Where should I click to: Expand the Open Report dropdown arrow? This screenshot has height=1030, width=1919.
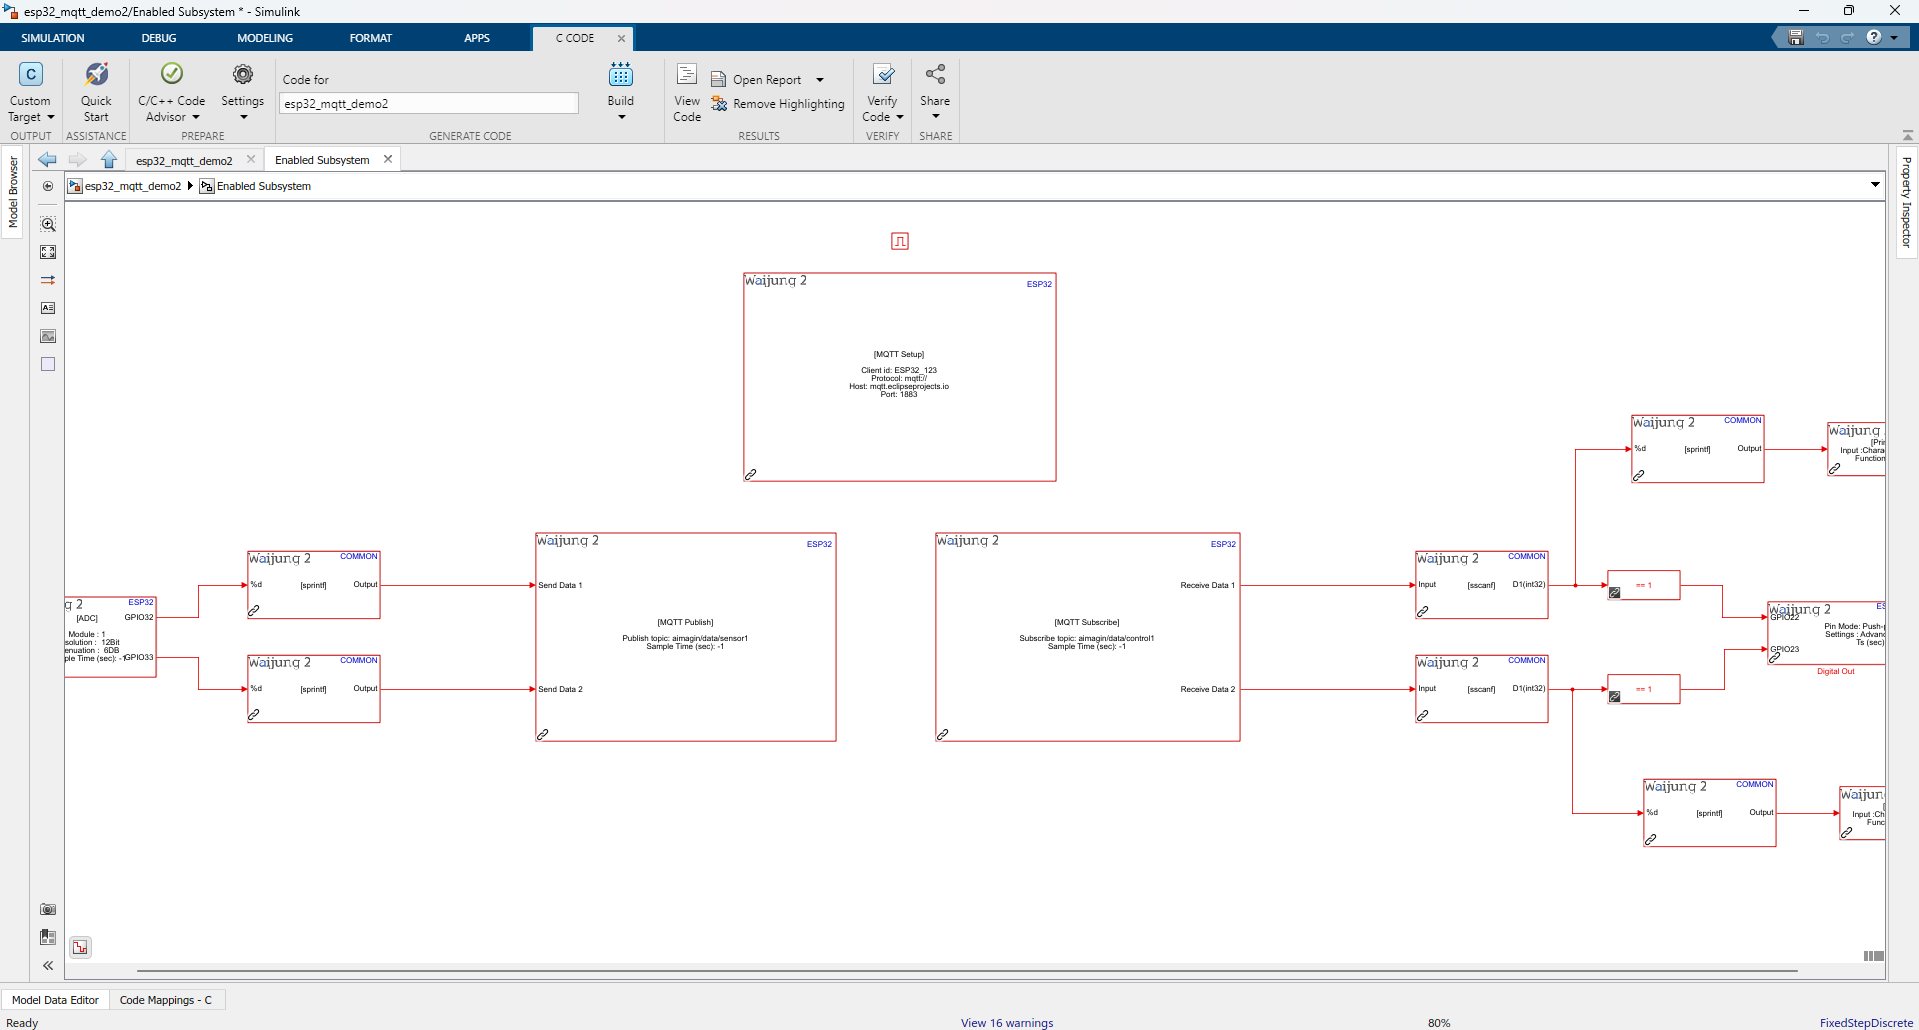[820, 80]
